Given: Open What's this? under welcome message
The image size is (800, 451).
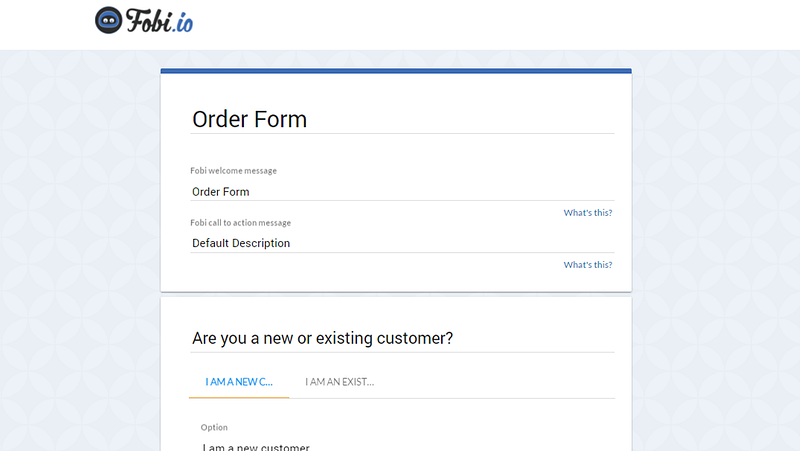Looking at the screenshot, I should click(588, 213).
